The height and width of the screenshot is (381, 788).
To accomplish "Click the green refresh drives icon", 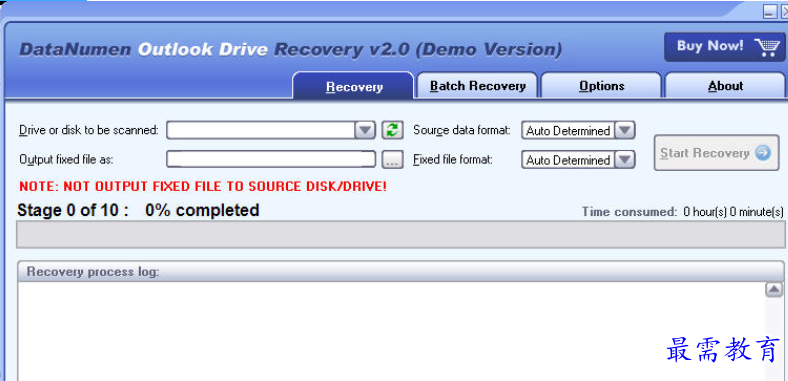I will 392,130.
